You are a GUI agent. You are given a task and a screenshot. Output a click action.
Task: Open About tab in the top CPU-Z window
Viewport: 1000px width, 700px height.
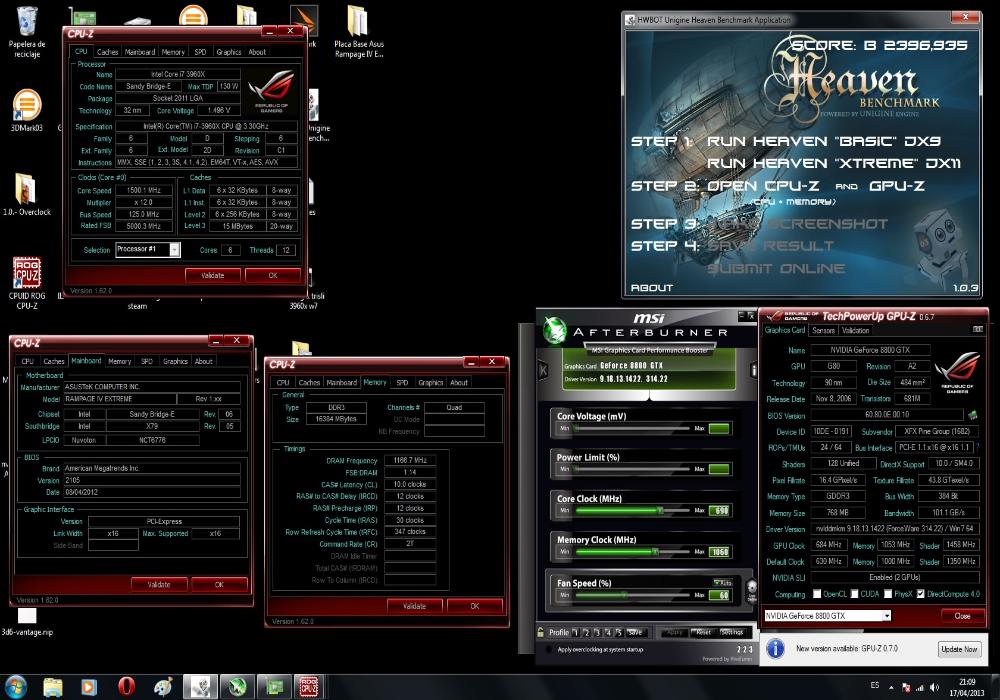coord(257,52)
